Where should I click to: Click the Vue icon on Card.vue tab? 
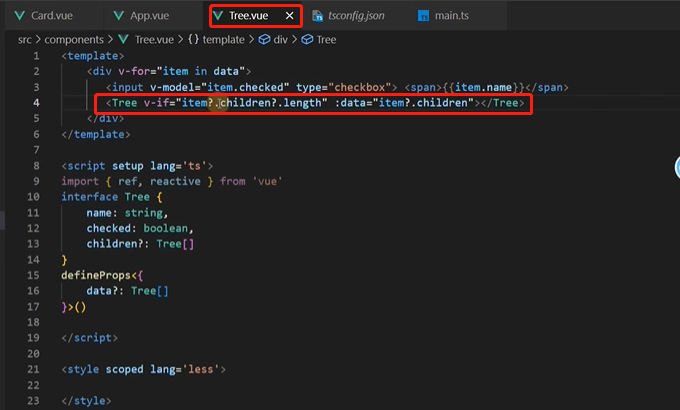point(20,16)
